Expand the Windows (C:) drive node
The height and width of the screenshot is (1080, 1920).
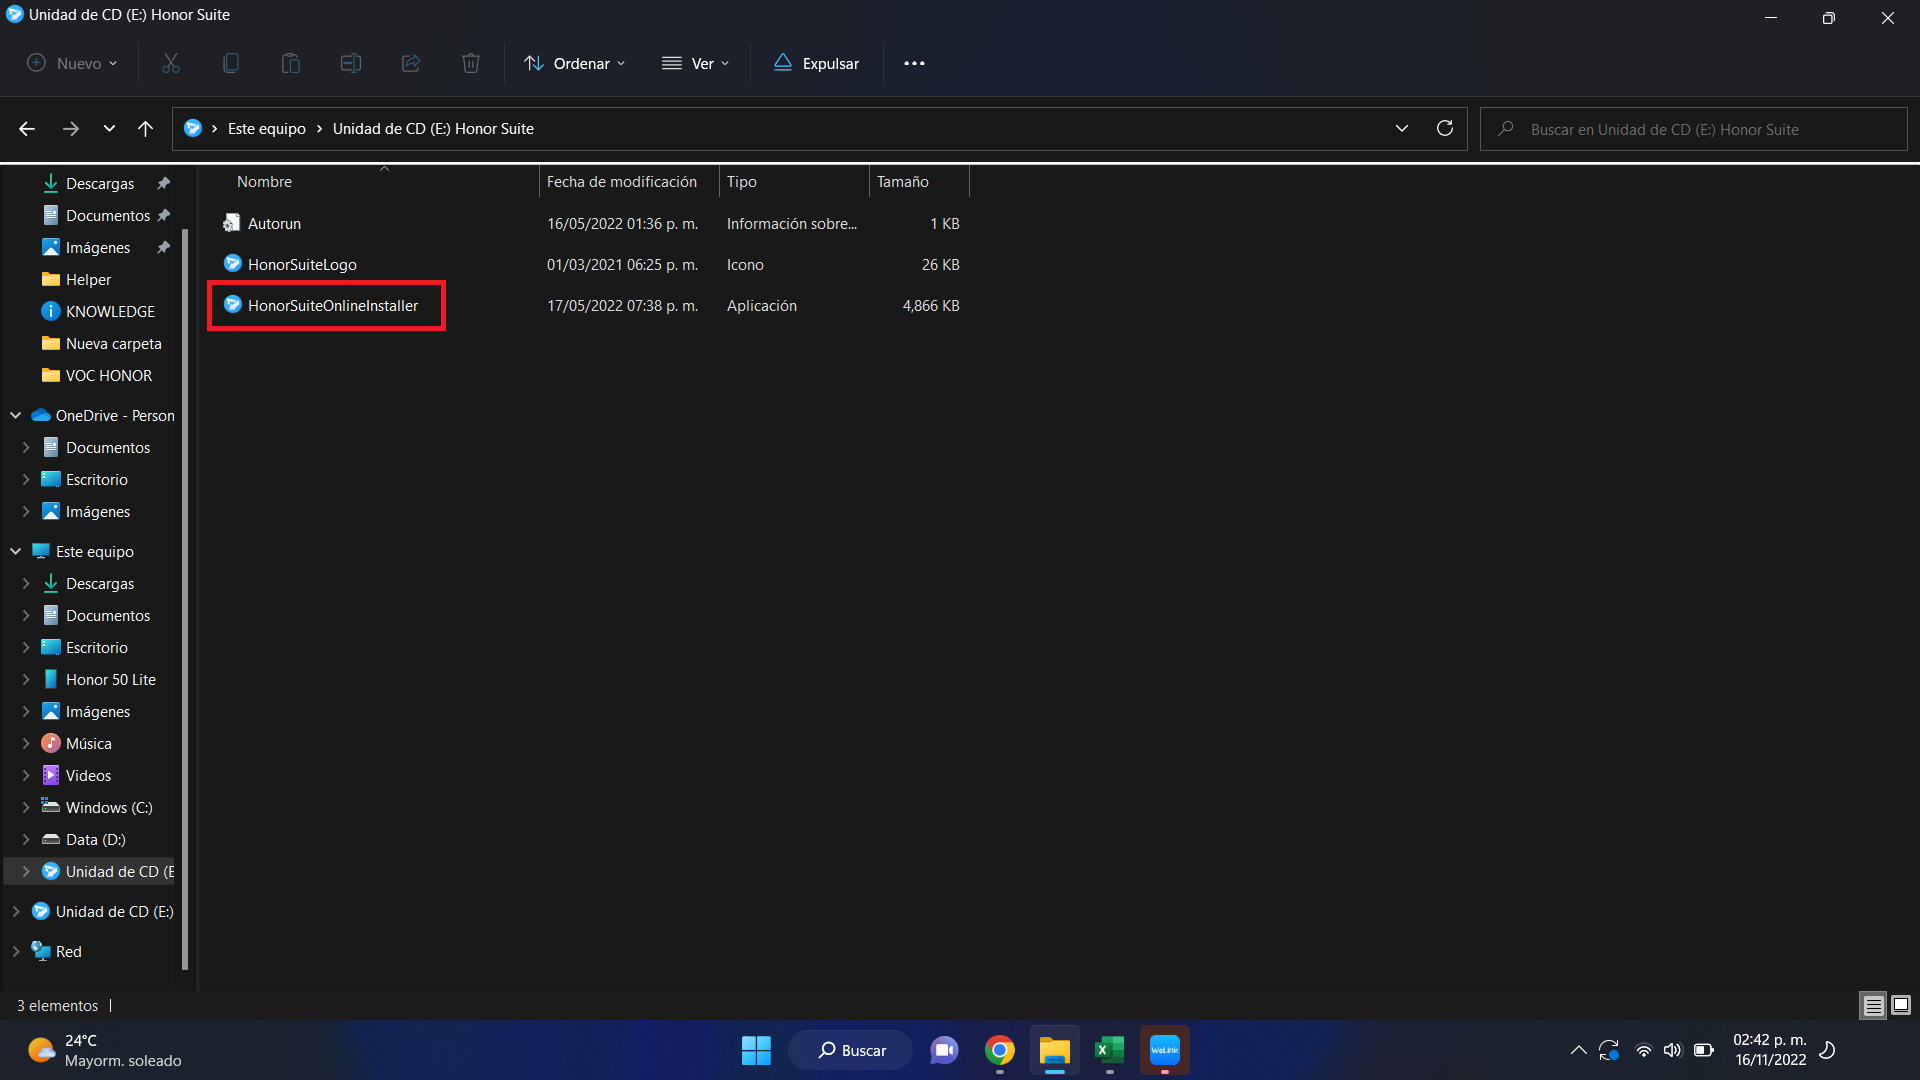point(26,807)
